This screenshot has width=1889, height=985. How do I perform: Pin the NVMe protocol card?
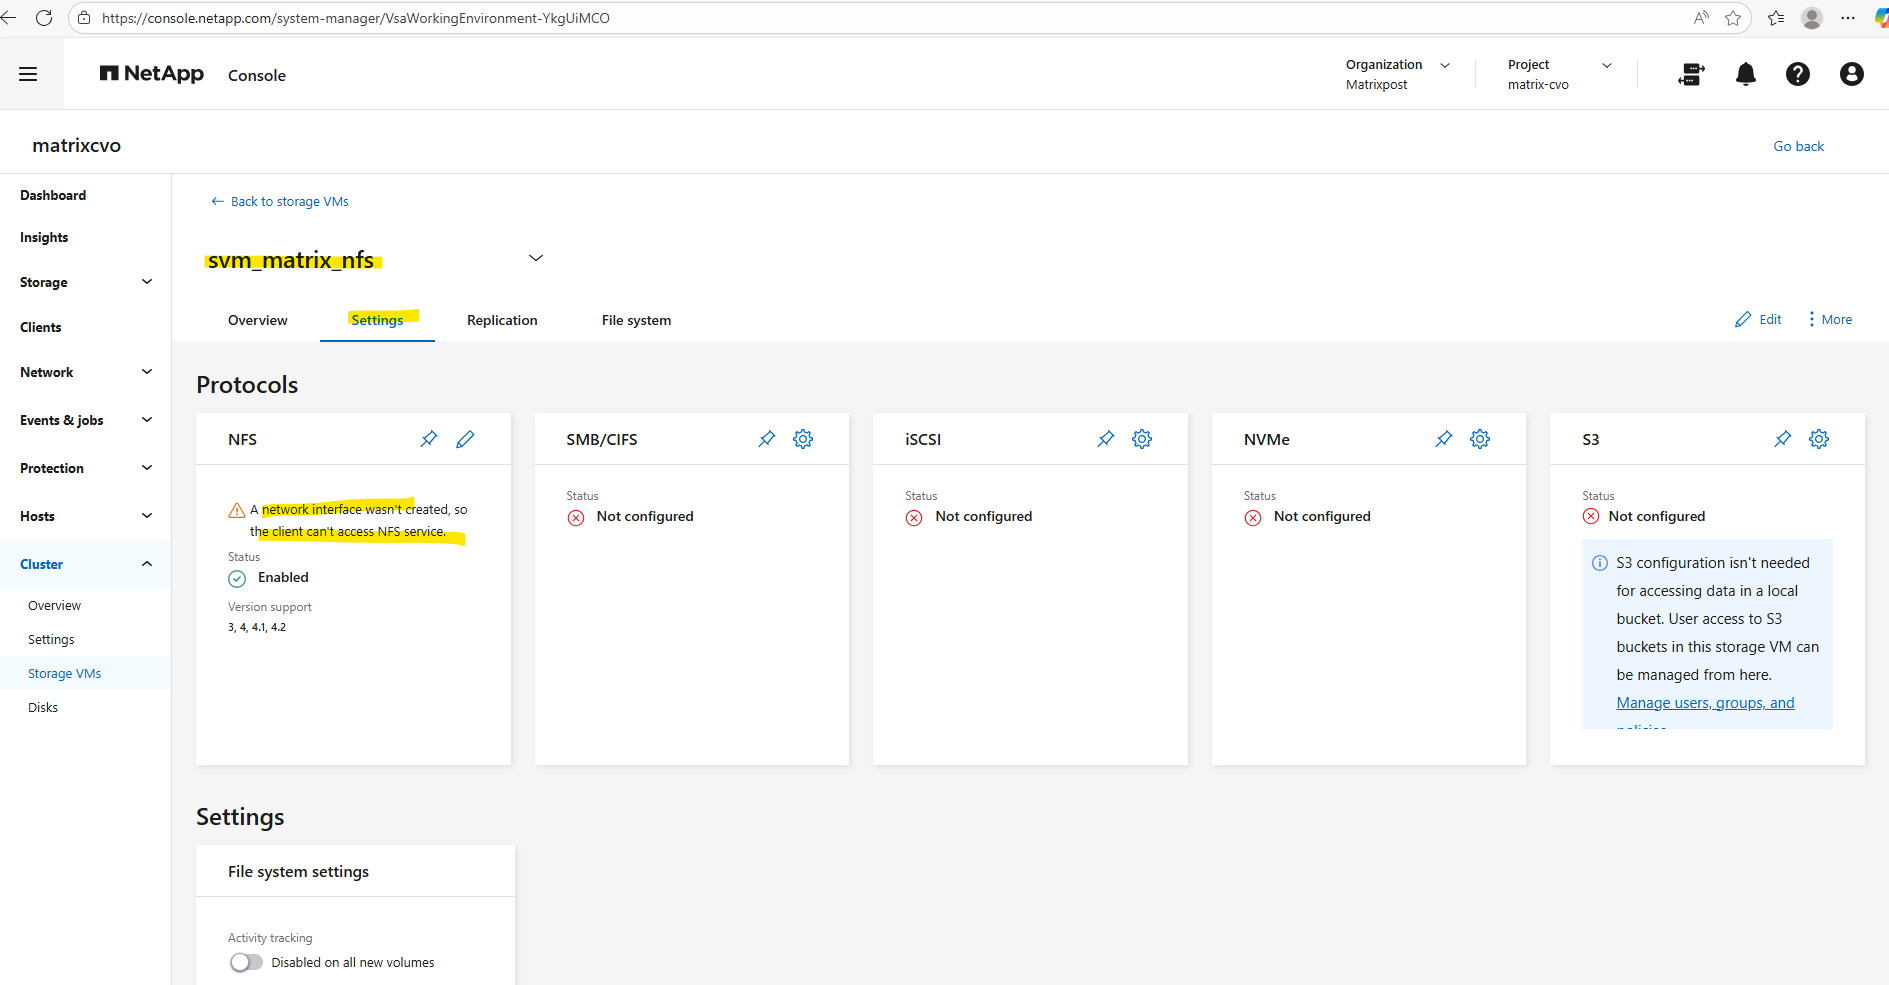(1444, 439)
